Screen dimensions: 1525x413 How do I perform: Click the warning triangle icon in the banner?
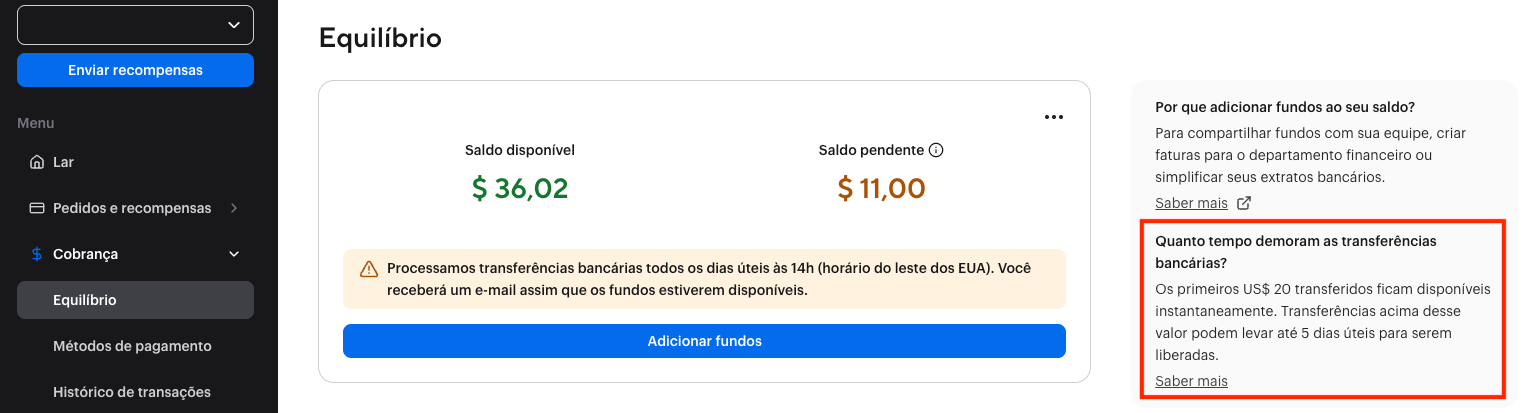coord(369,269)
